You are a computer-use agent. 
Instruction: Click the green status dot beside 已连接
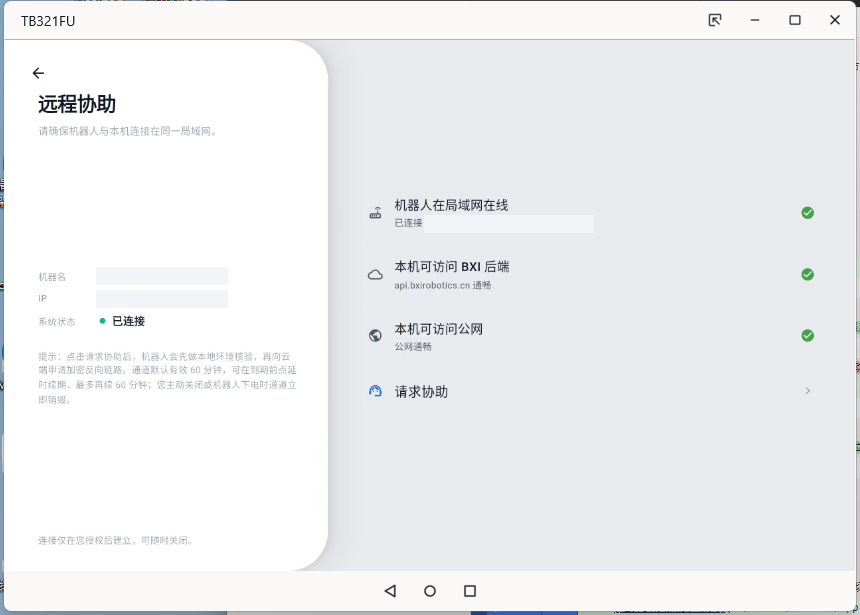pyautogui.click(x=103, y=321)
